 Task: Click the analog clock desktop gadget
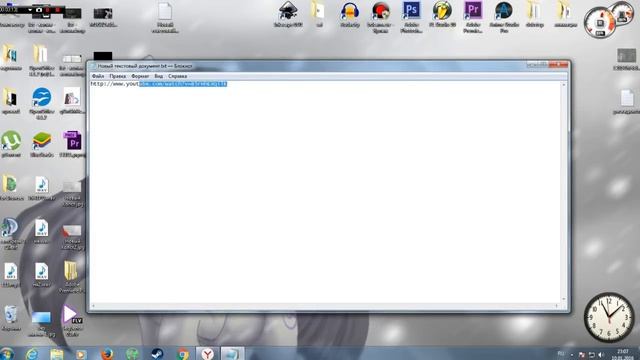[609, 318]
